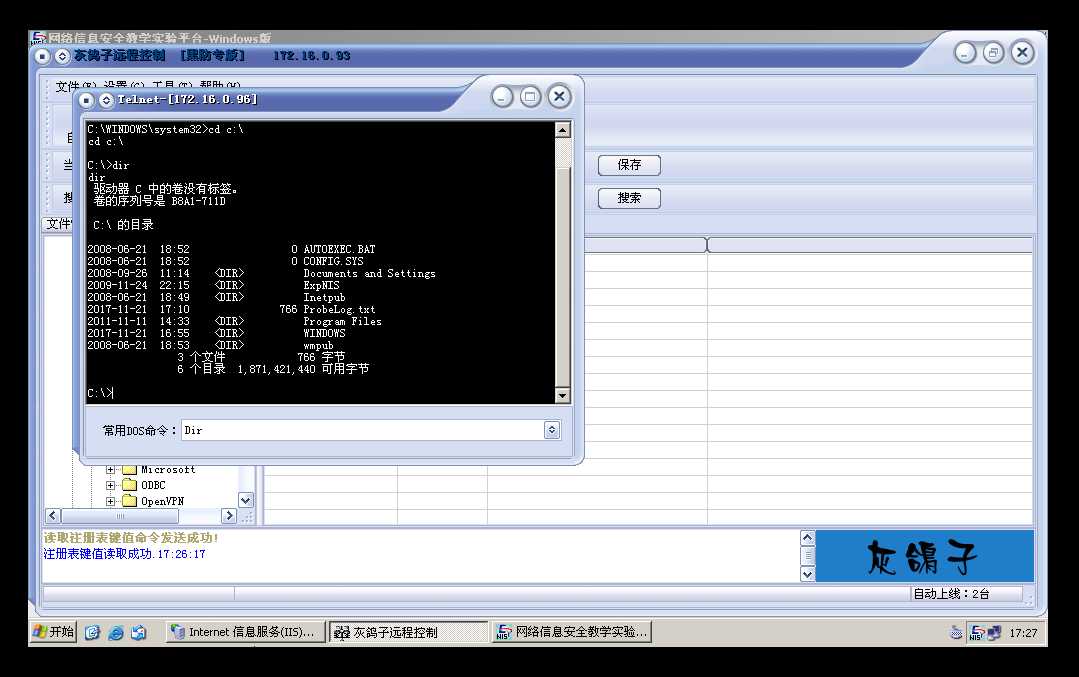Click the up-down arrows icon in Telnet title bar

tap(106, 100)
